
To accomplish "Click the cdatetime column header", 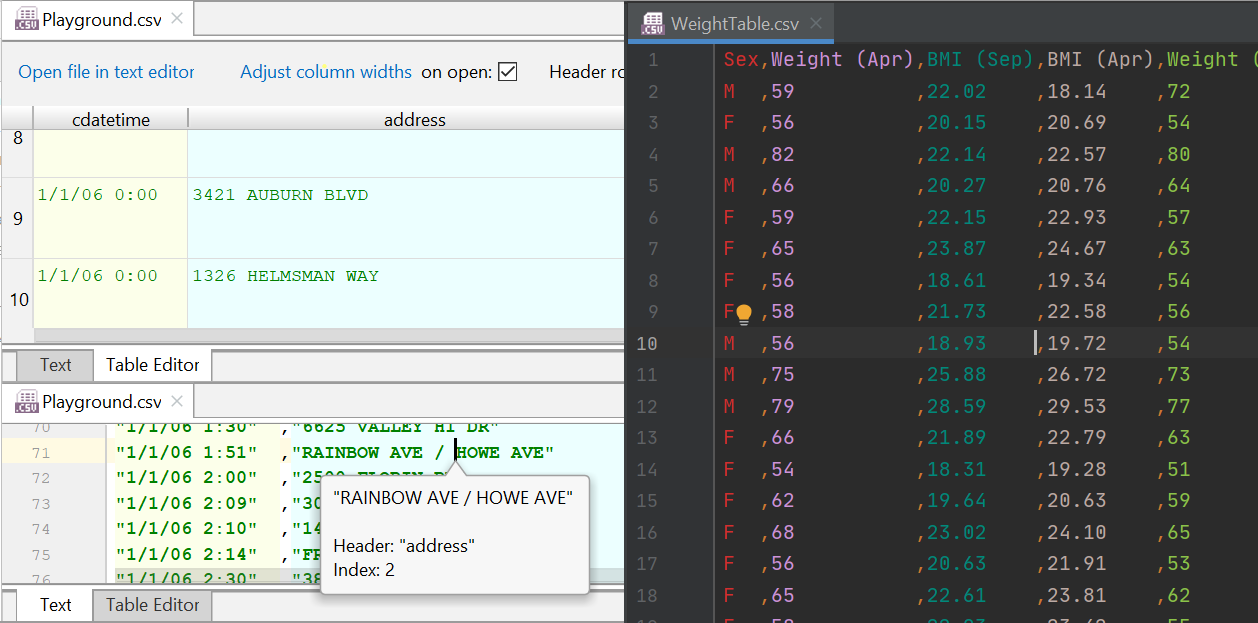I will click(111, 120).
